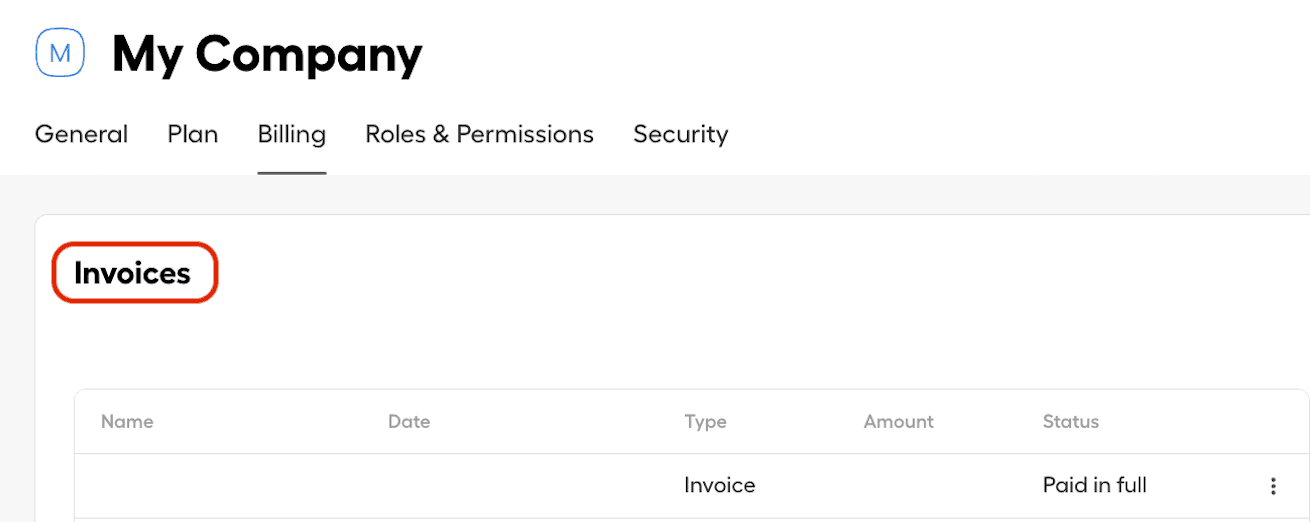This screenshot has height=522, width=1310.
Task: Click the M company avatar icon
Action: click(x=60, y=53)
